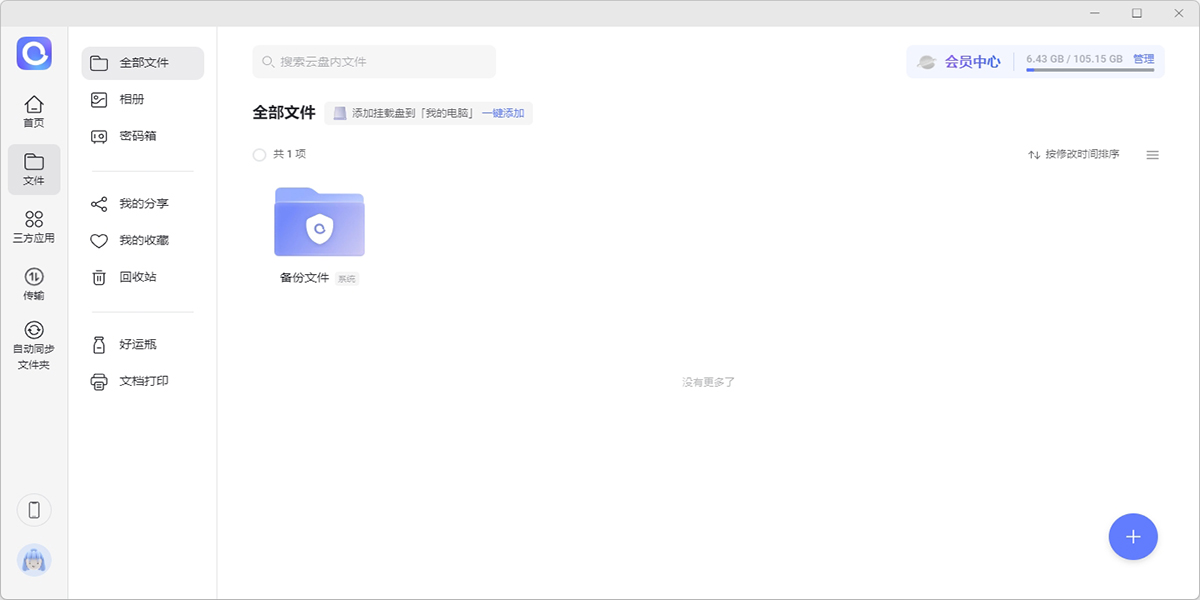Go to the 首页 home section
Image resolution: width=1200 pixels, height=600 pixels.
[34, 111]
